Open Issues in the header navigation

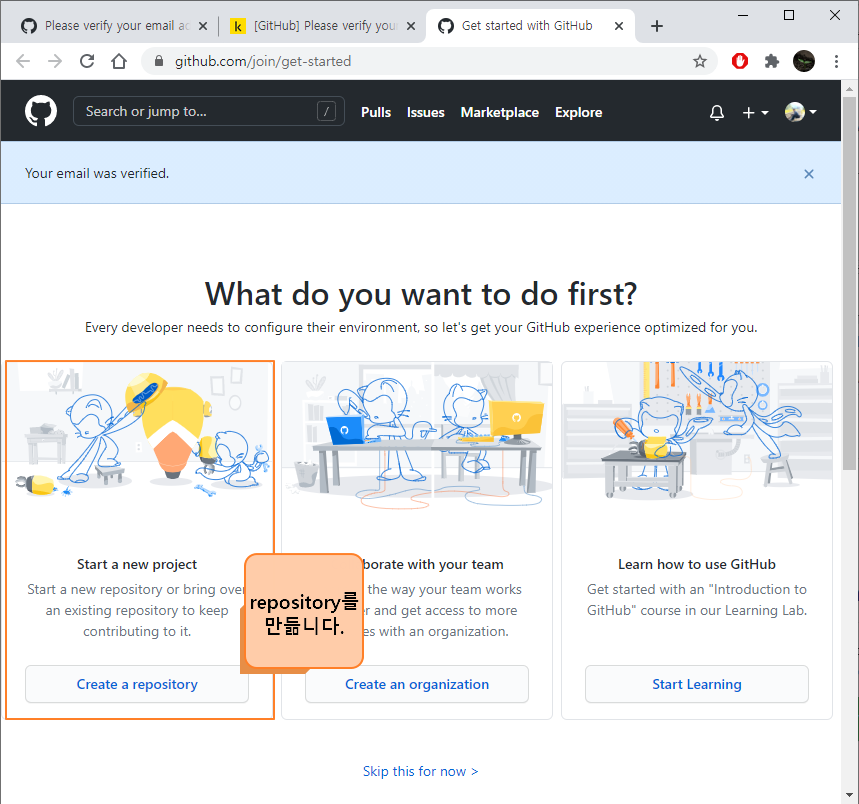tap(426, 112)
